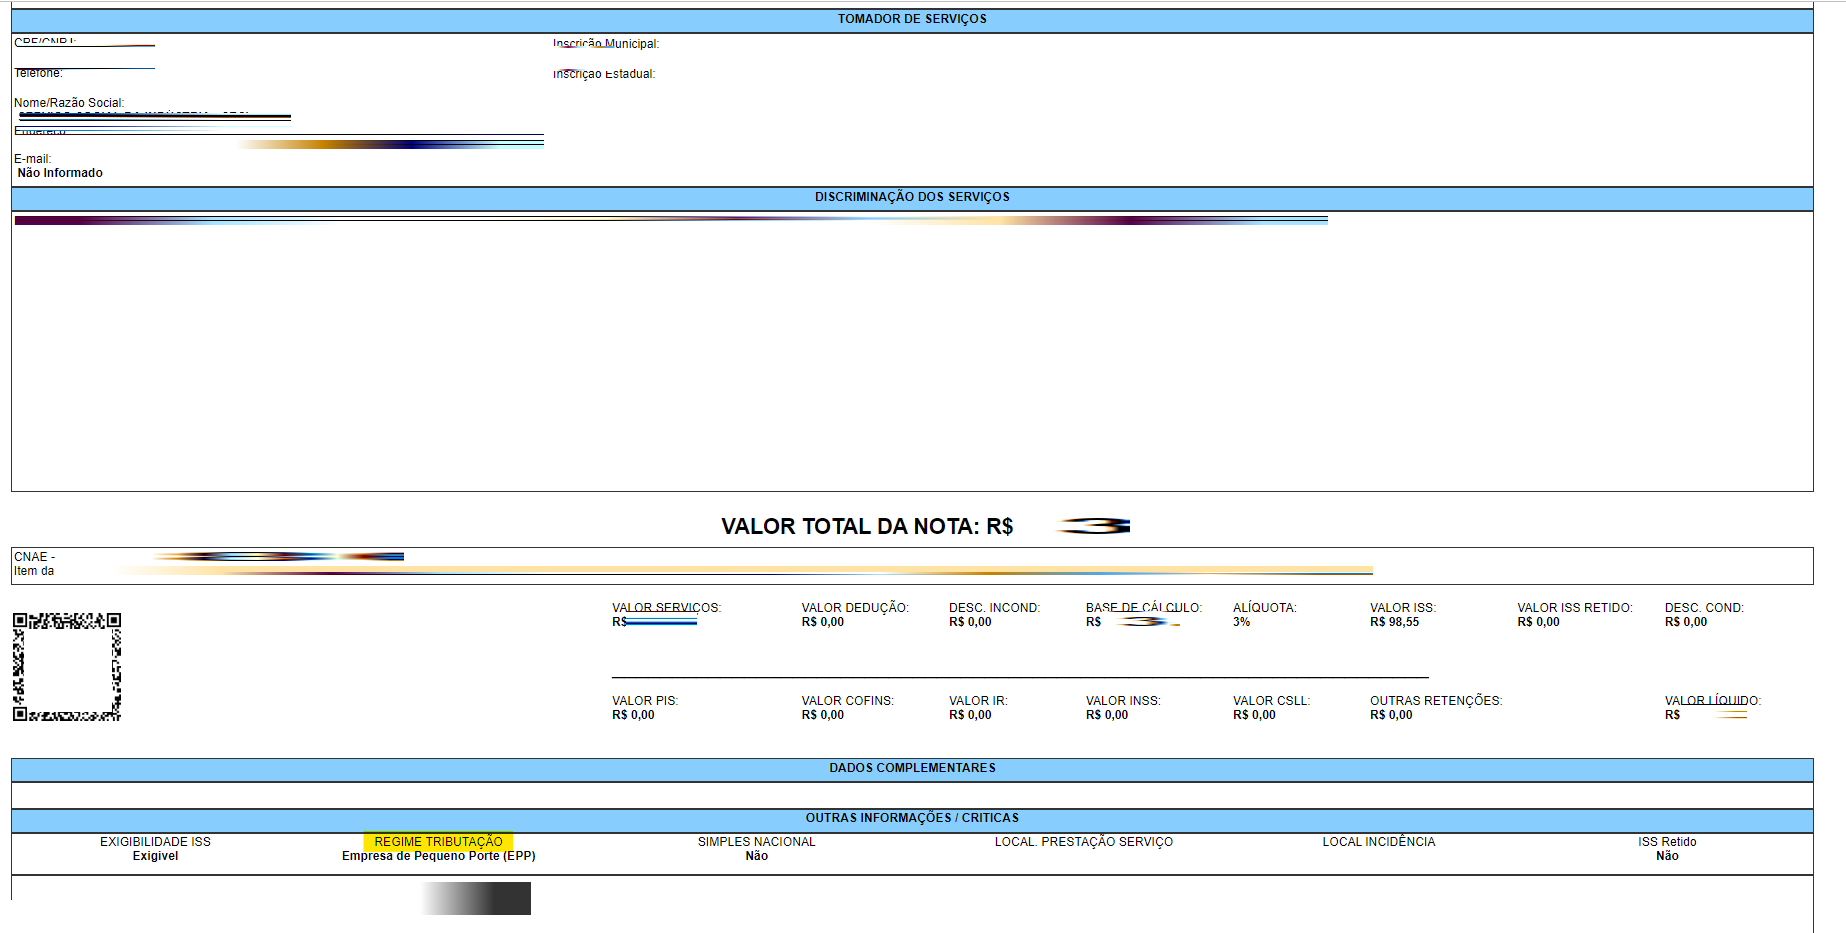Click the DISCRIMINAÇÃO DOS SERVIÇOS header
Viewport: 1846px width, 933px height.
pos(912,198)
